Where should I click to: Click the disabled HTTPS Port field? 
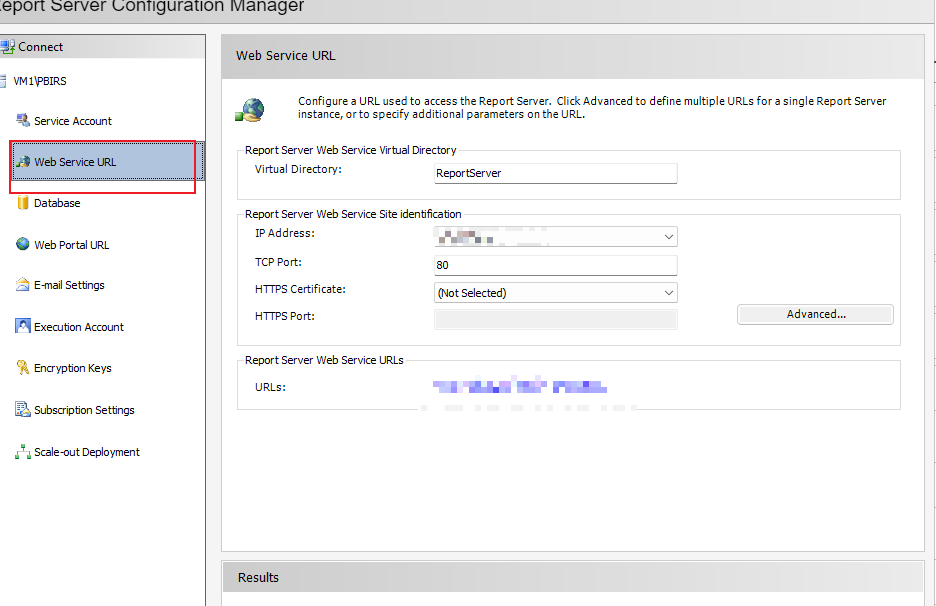tap(556, 319)
